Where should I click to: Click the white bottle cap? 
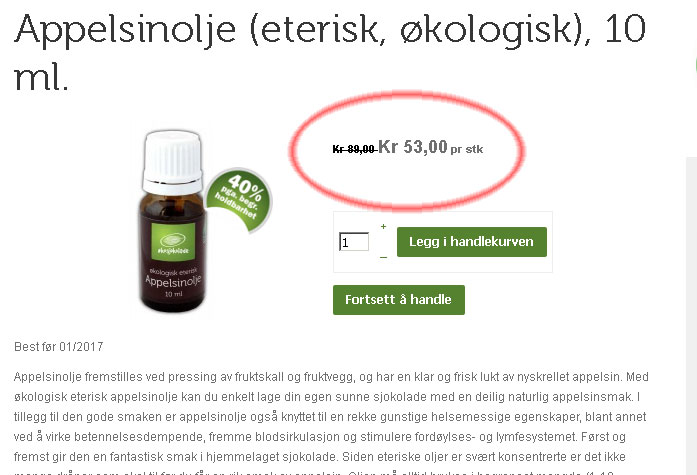172,162
